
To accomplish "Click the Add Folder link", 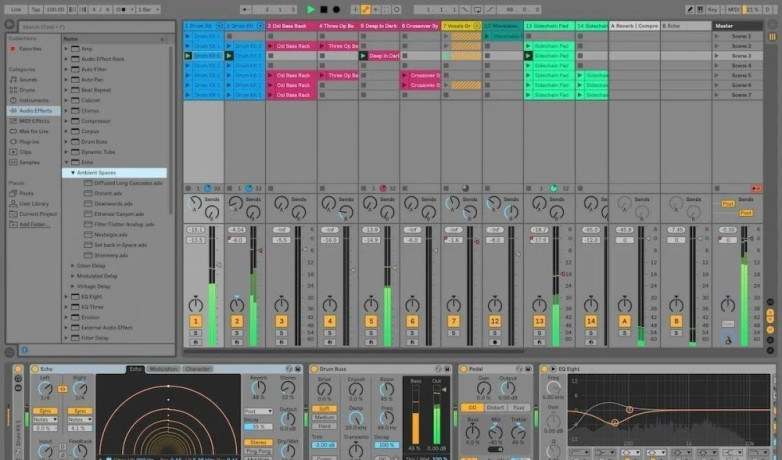I will [34, 225].
